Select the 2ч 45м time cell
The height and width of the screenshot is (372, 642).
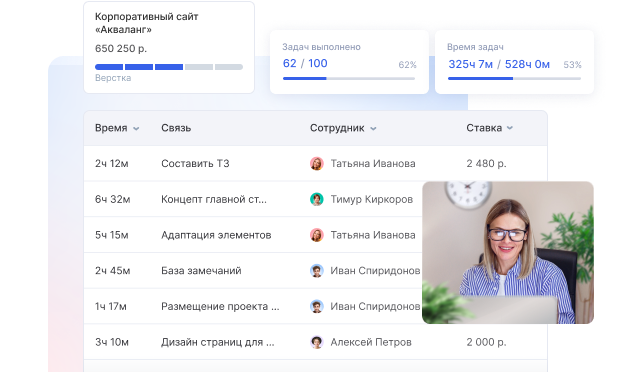coord(113,271)
